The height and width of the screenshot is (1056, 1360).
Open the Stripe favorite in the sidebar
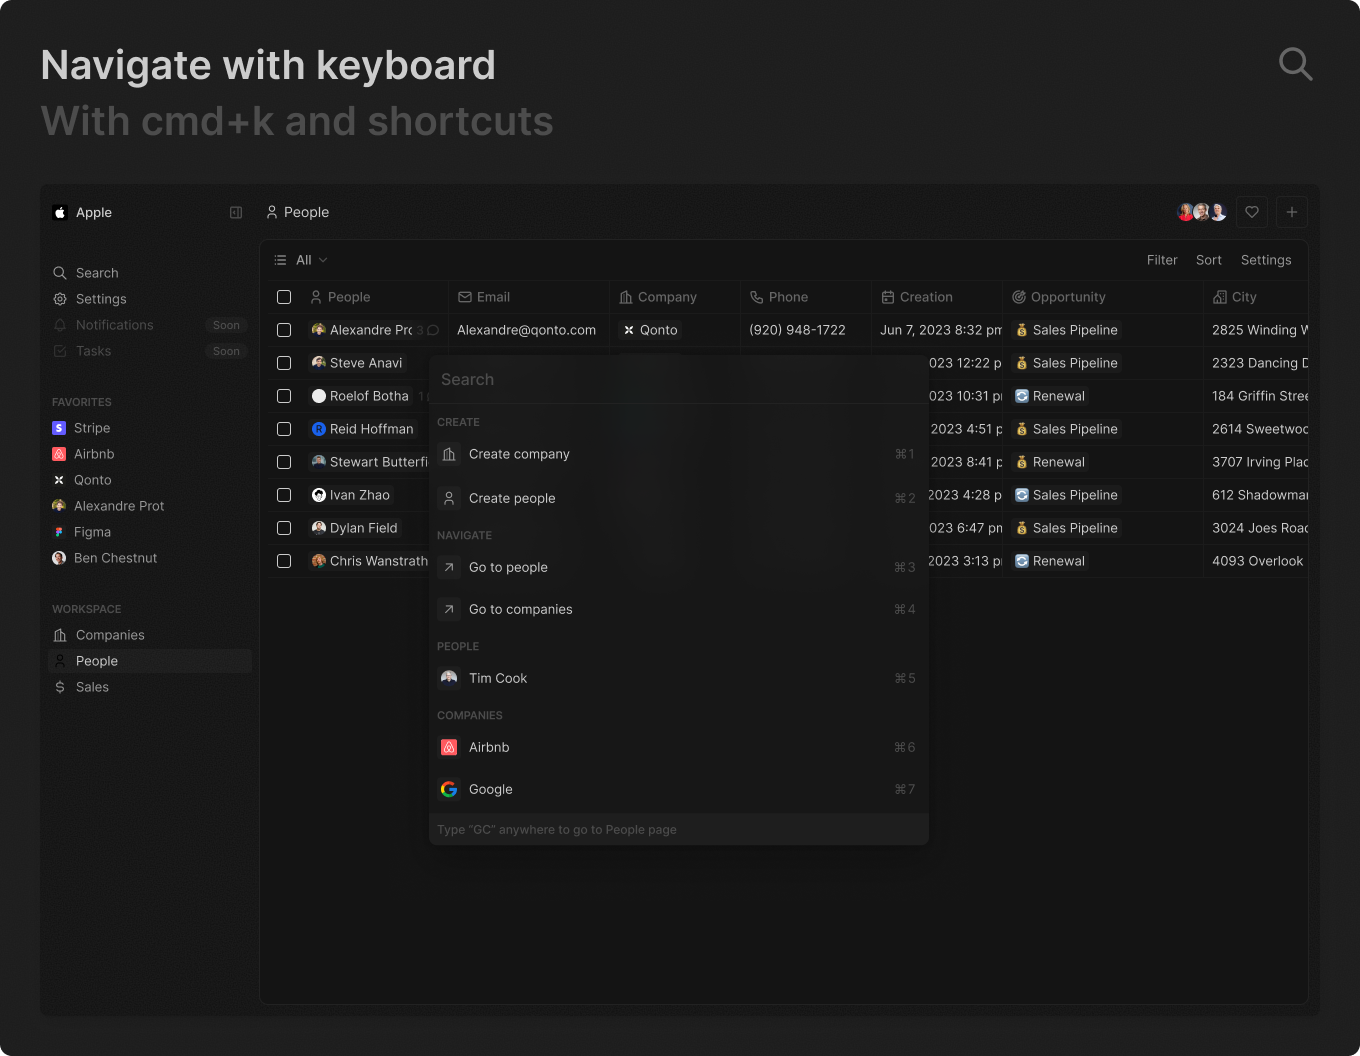pos(91,428)
